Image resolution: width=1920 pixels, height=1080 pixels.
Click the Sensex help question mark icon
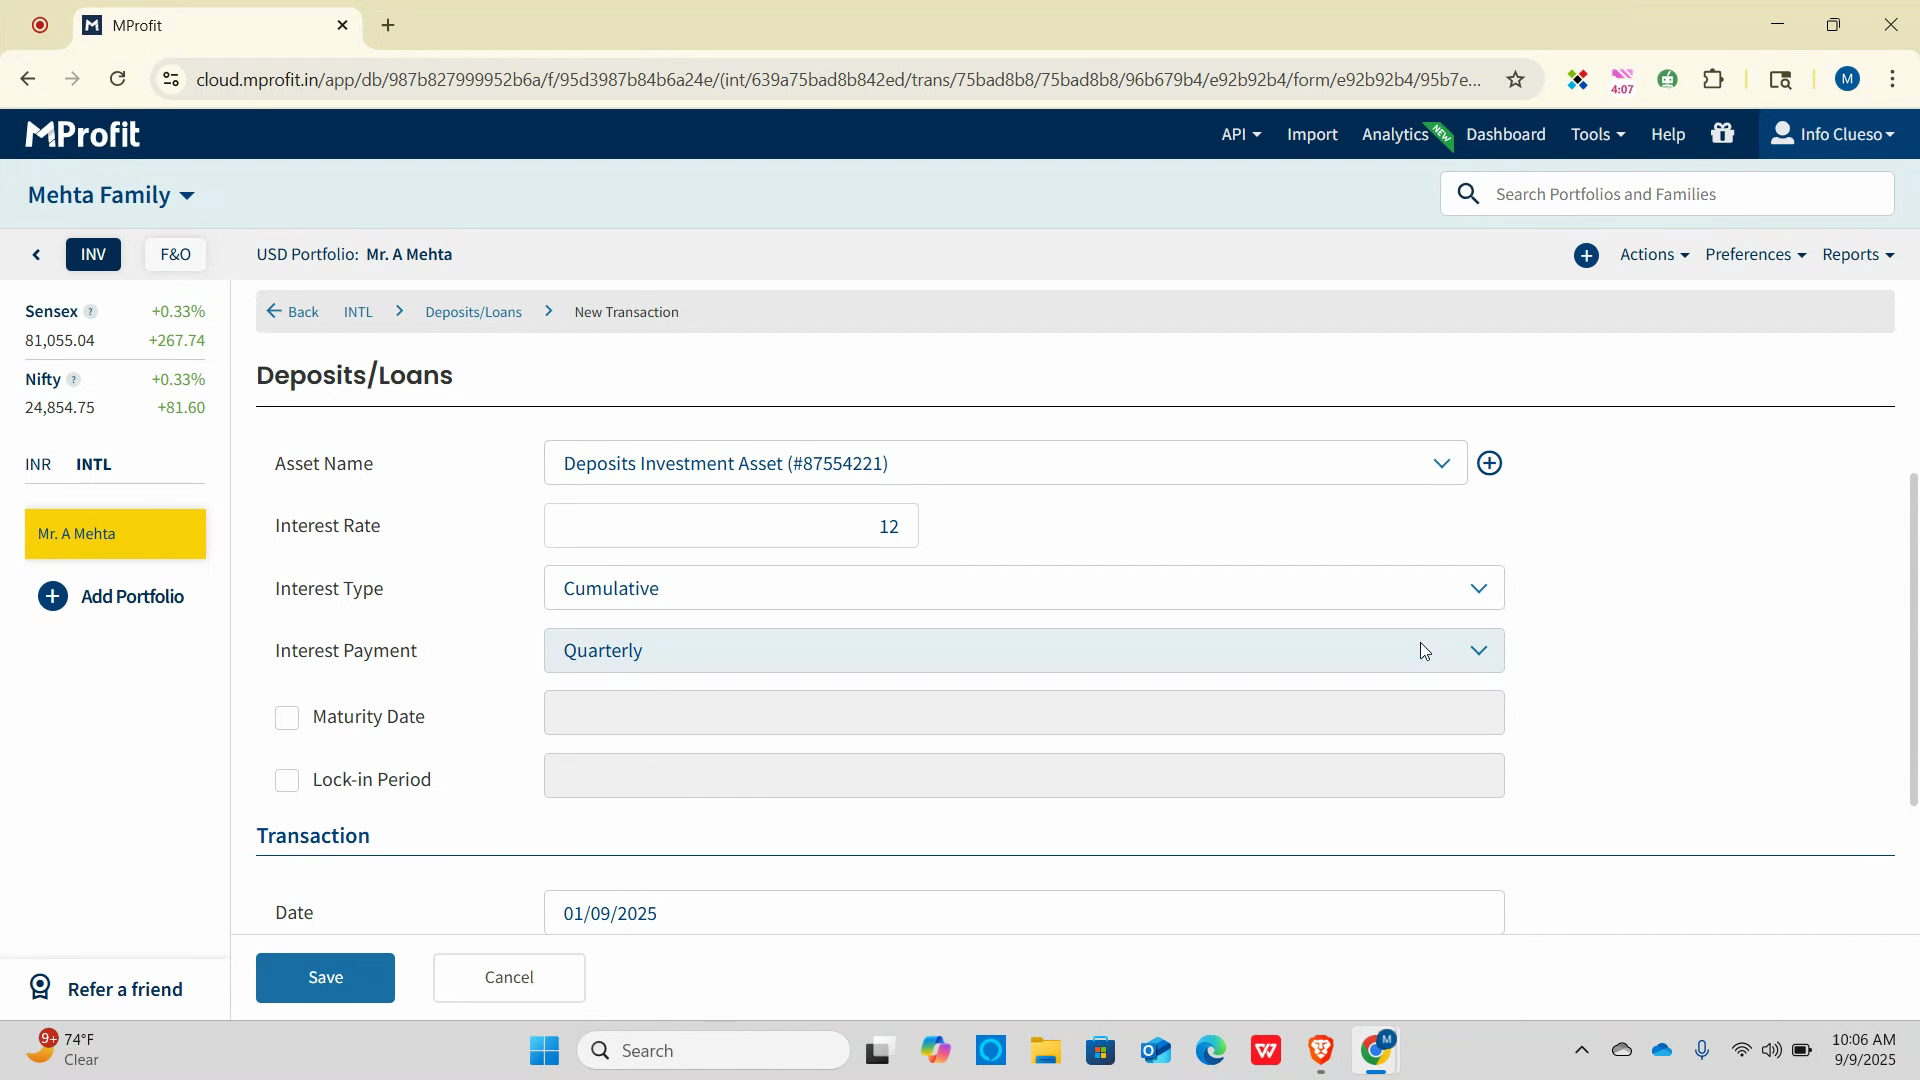pos(90,312)
